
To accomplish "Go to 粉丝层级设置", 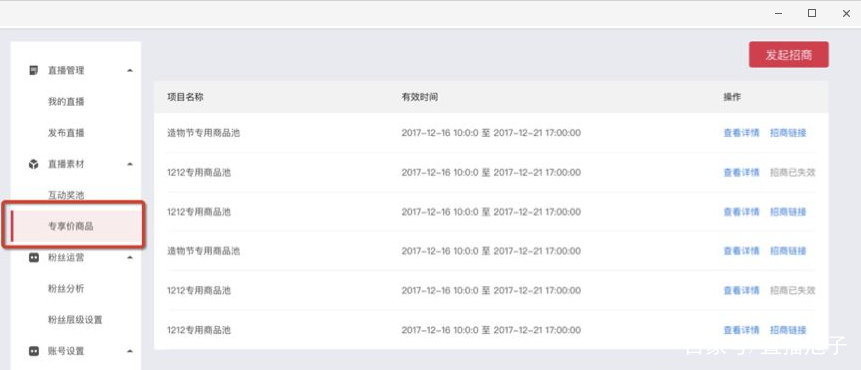I will coord(75,319).
